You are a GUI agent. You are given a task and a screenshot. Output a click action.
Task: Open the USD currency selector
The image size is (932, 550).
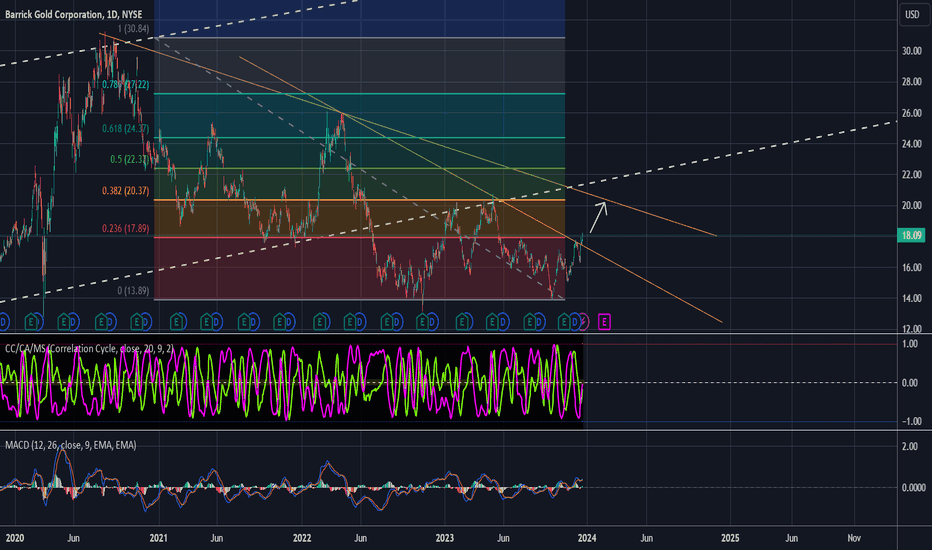click(912, 14)
